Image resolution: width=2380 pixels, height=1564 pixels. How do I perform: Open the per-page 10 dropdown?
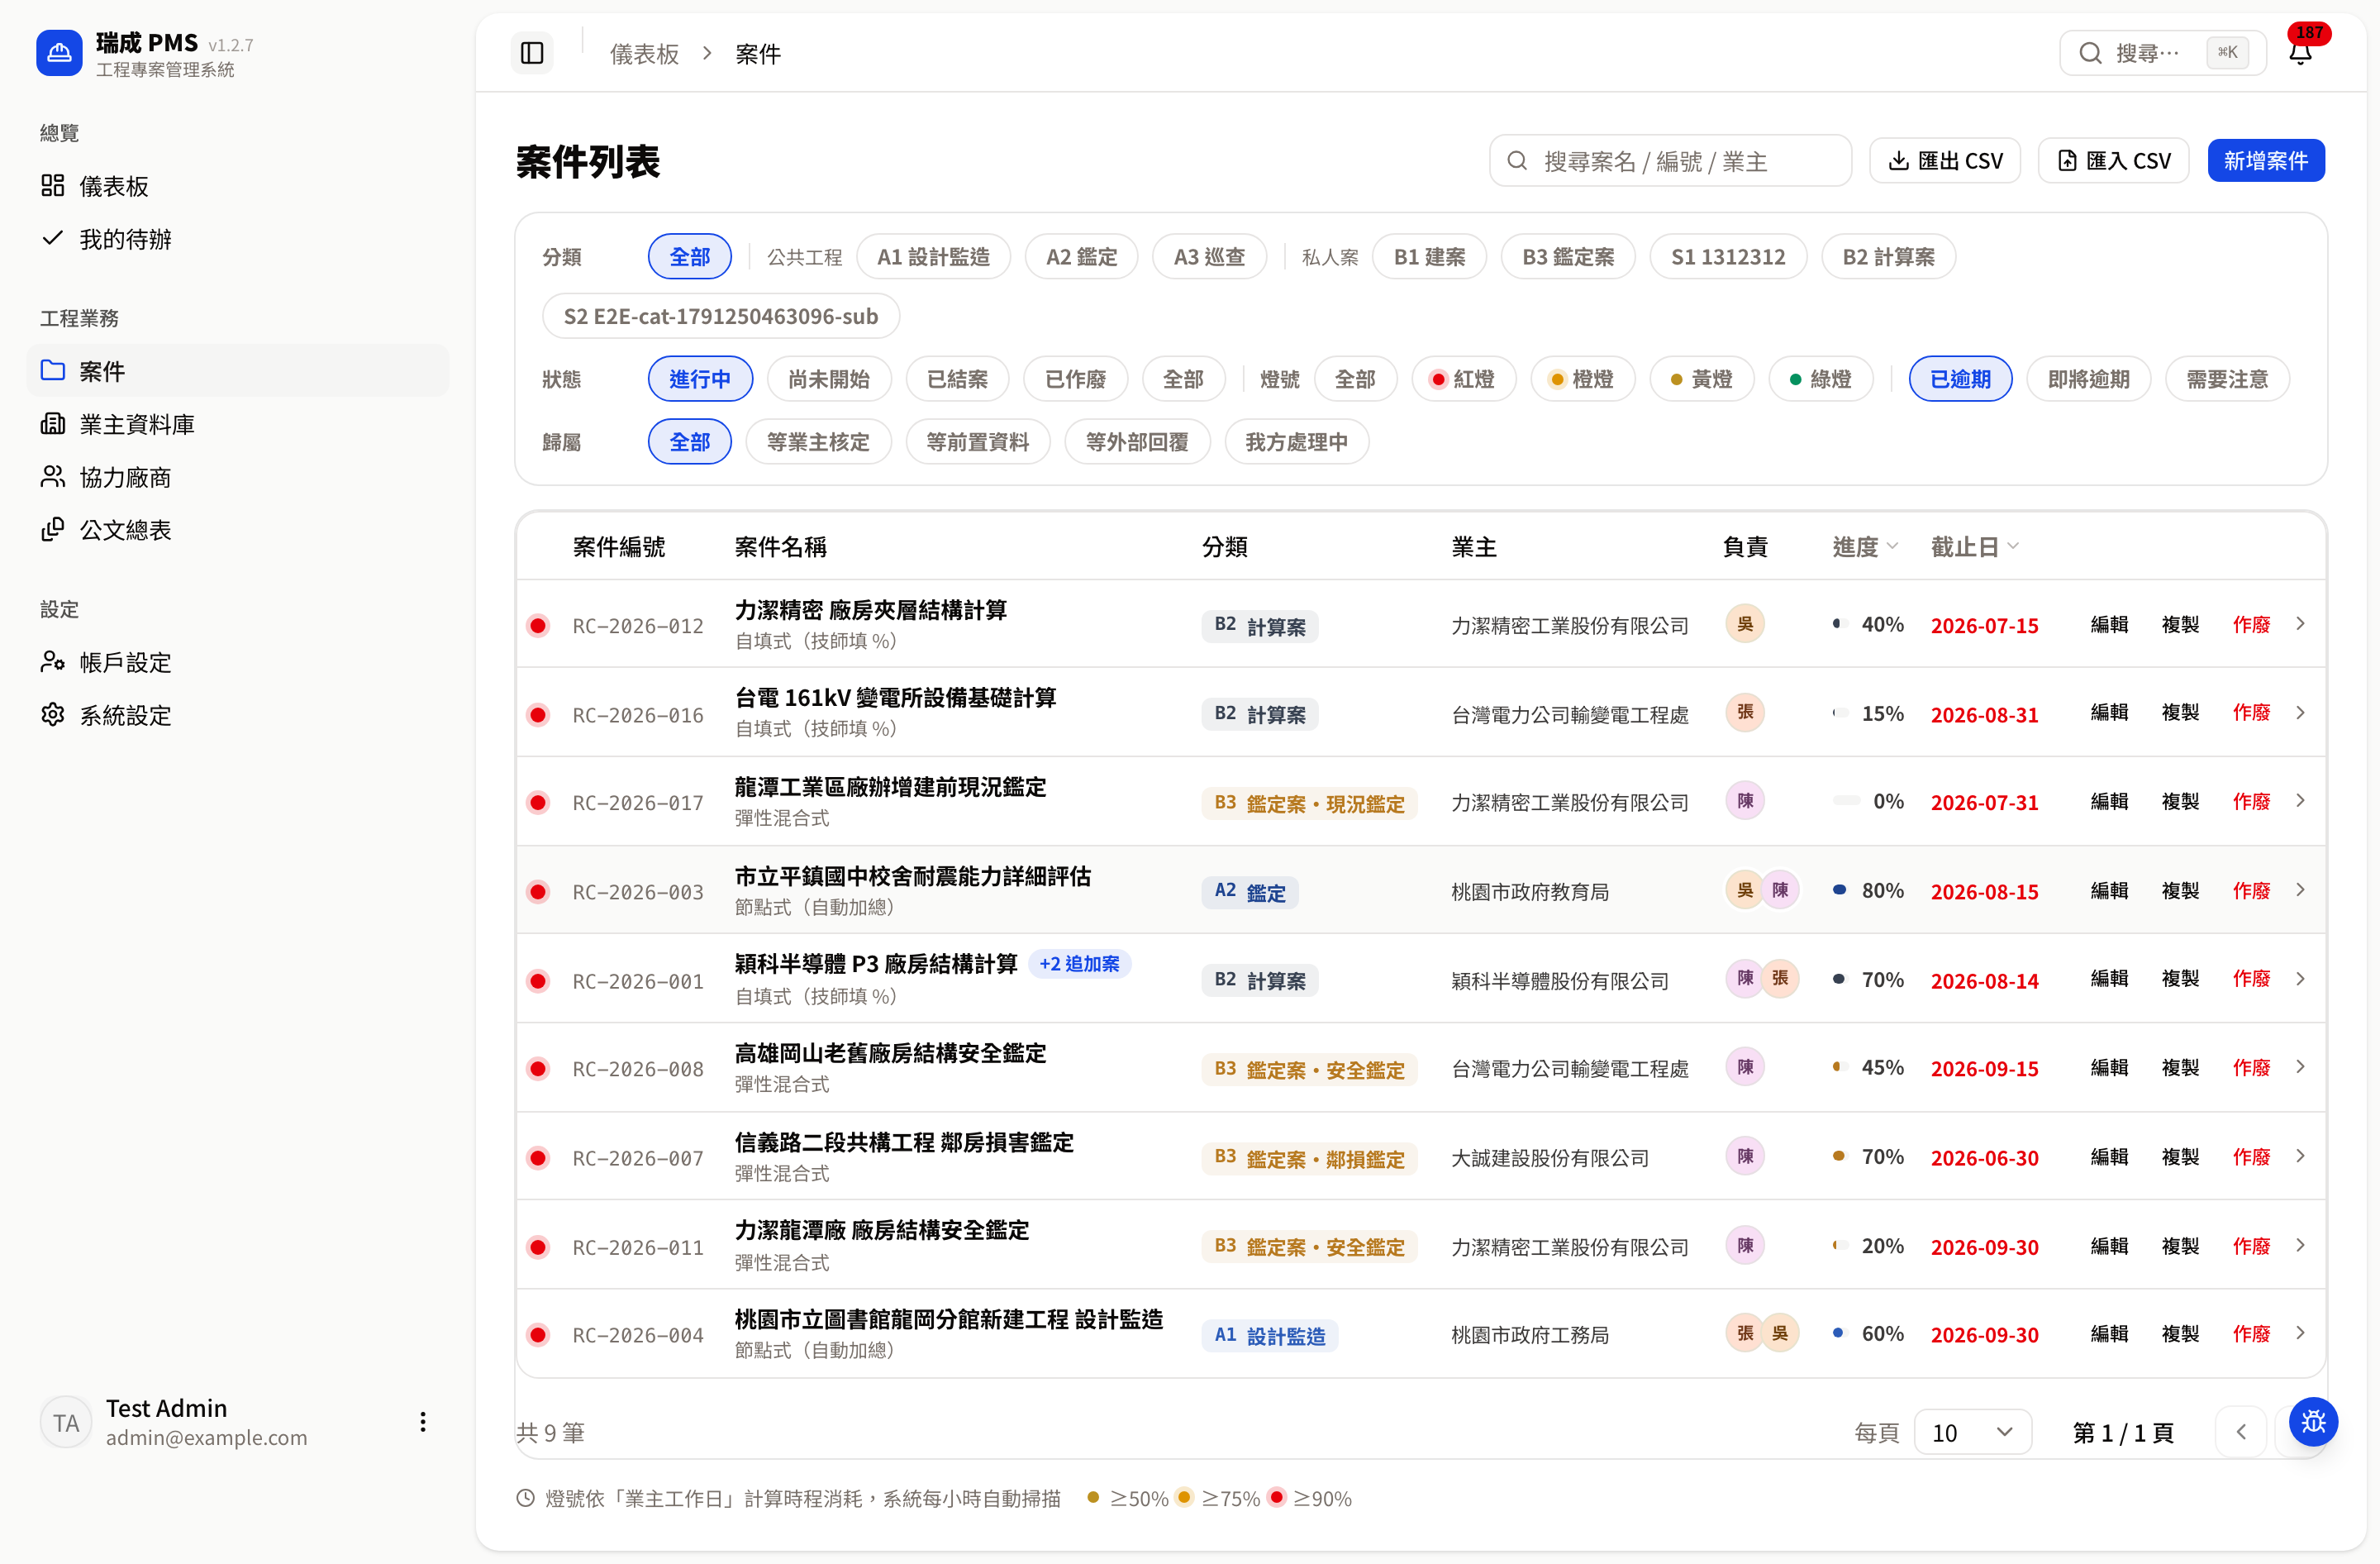tap(1972, 1432)
